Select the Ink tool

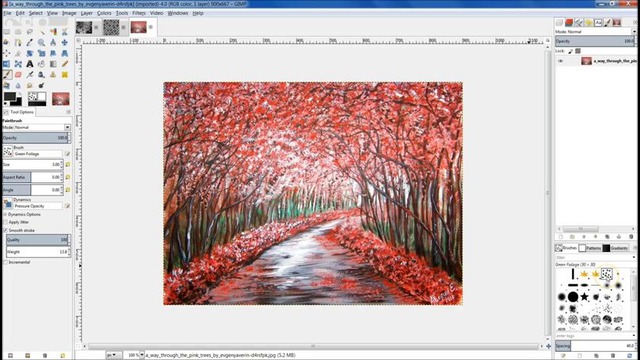point(41,75)
